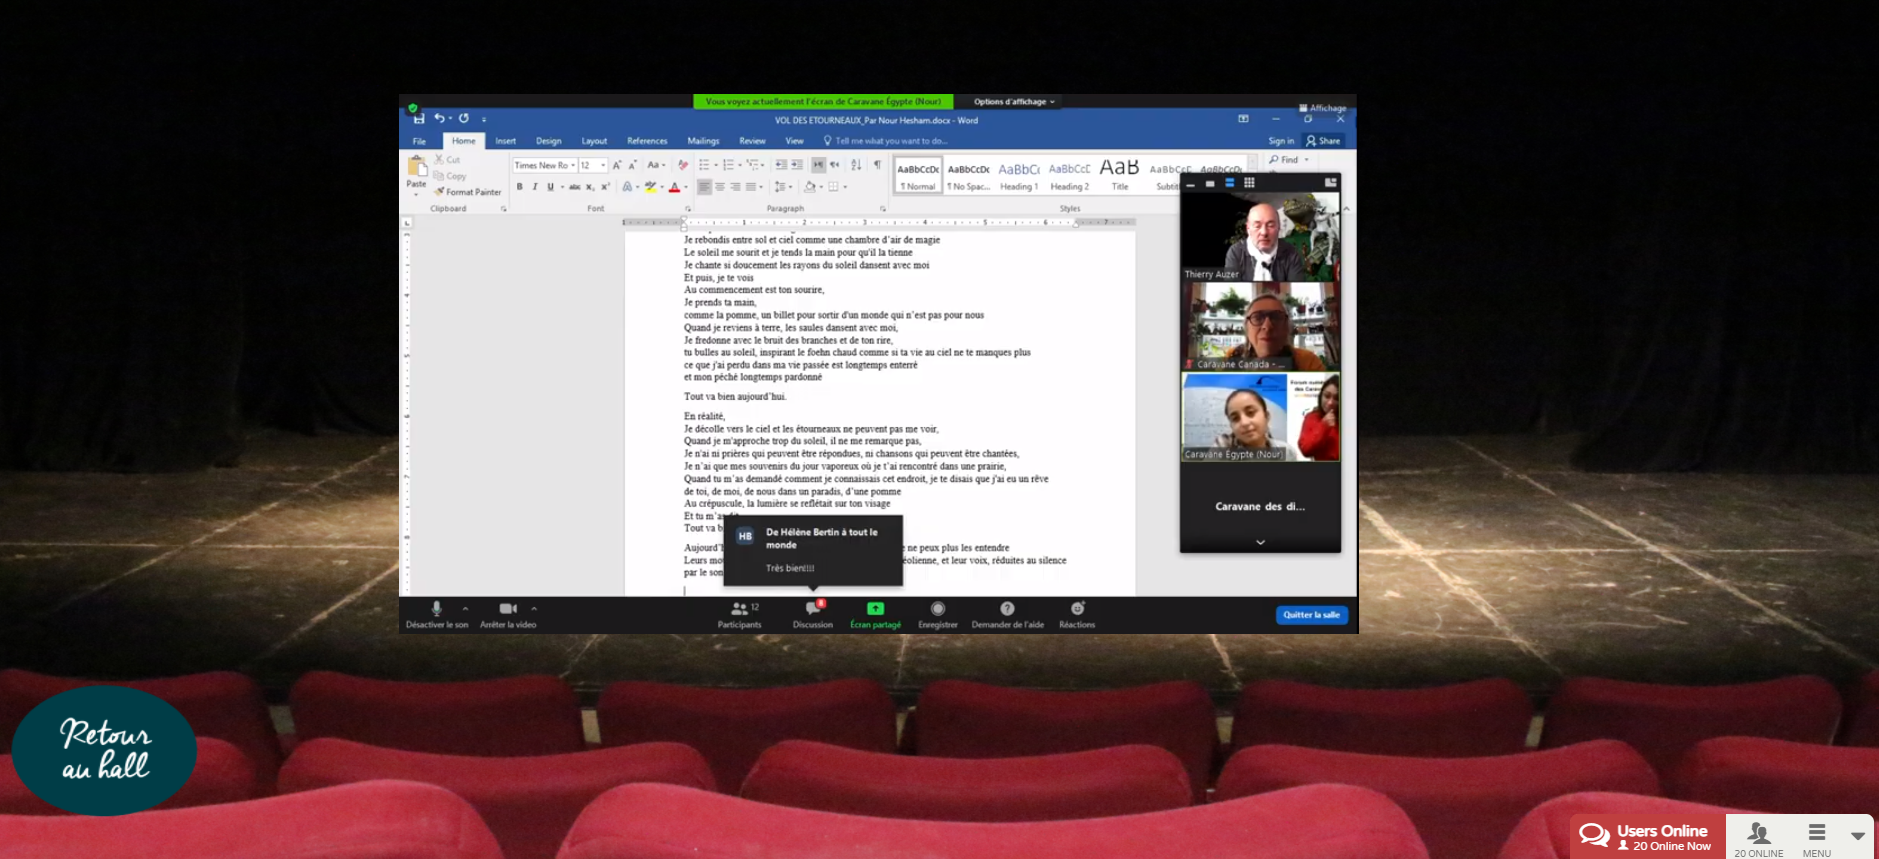The image size is (1879, 859).
Task: Click the Word save icon
Action: click(419, 119)
